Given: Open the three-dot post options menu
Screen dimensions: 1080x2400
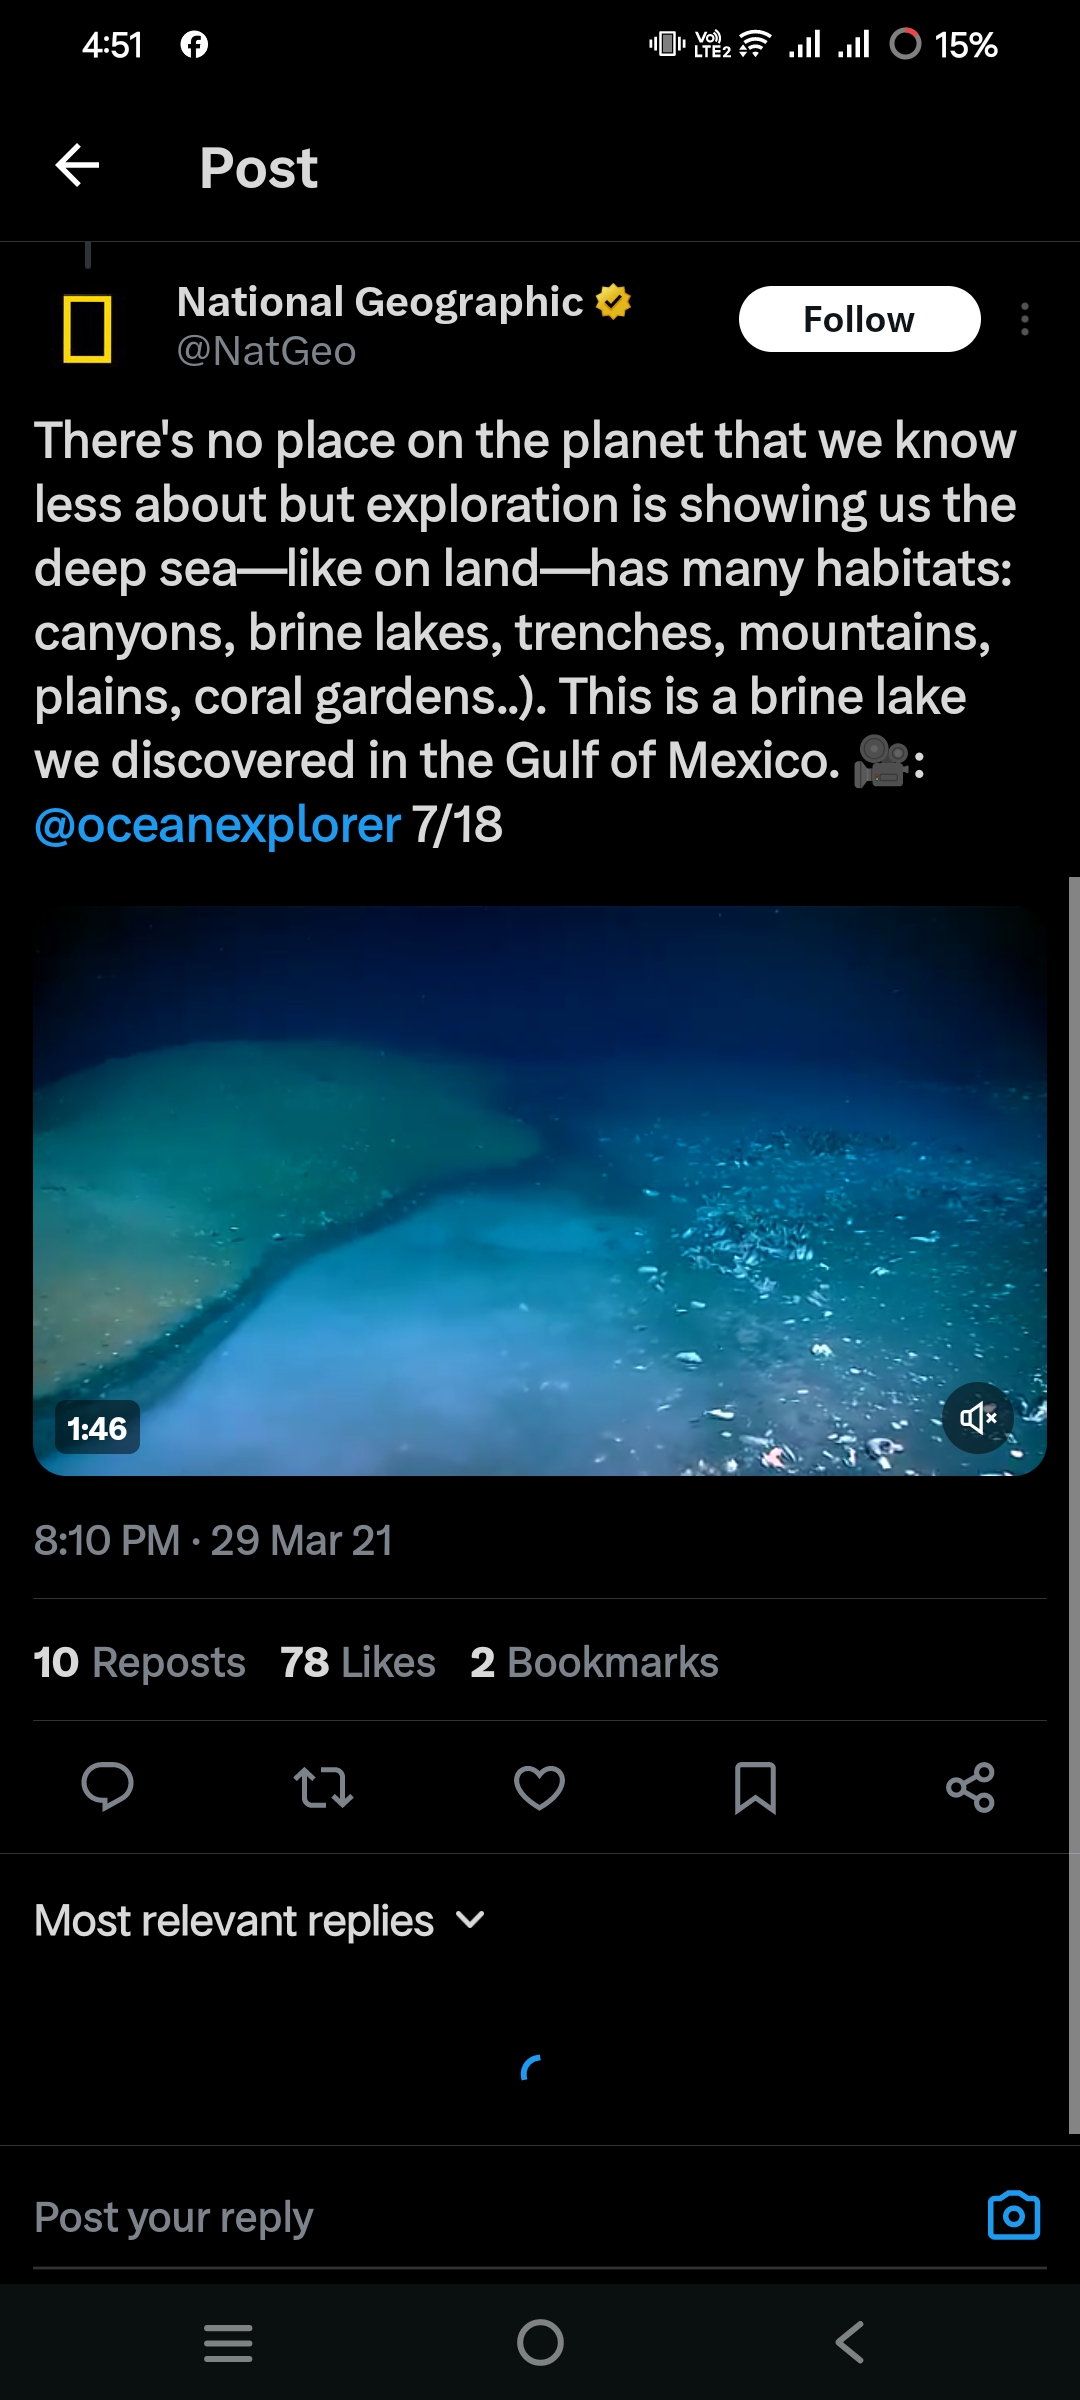Looking at the screenshot, I should tap(1024, 319).
